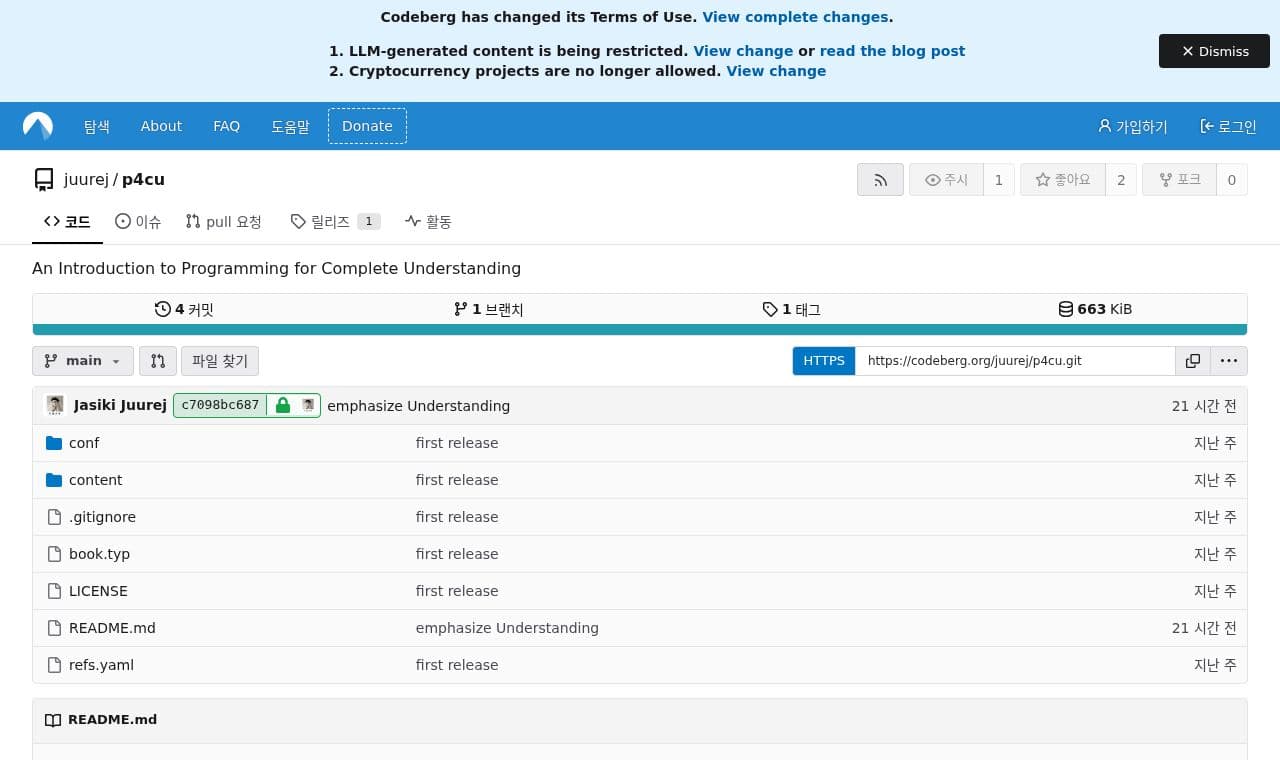Open the LICENSE file
Viewport: 1280px width, 760px height.
pyautogui.click(x=98, y=591)
